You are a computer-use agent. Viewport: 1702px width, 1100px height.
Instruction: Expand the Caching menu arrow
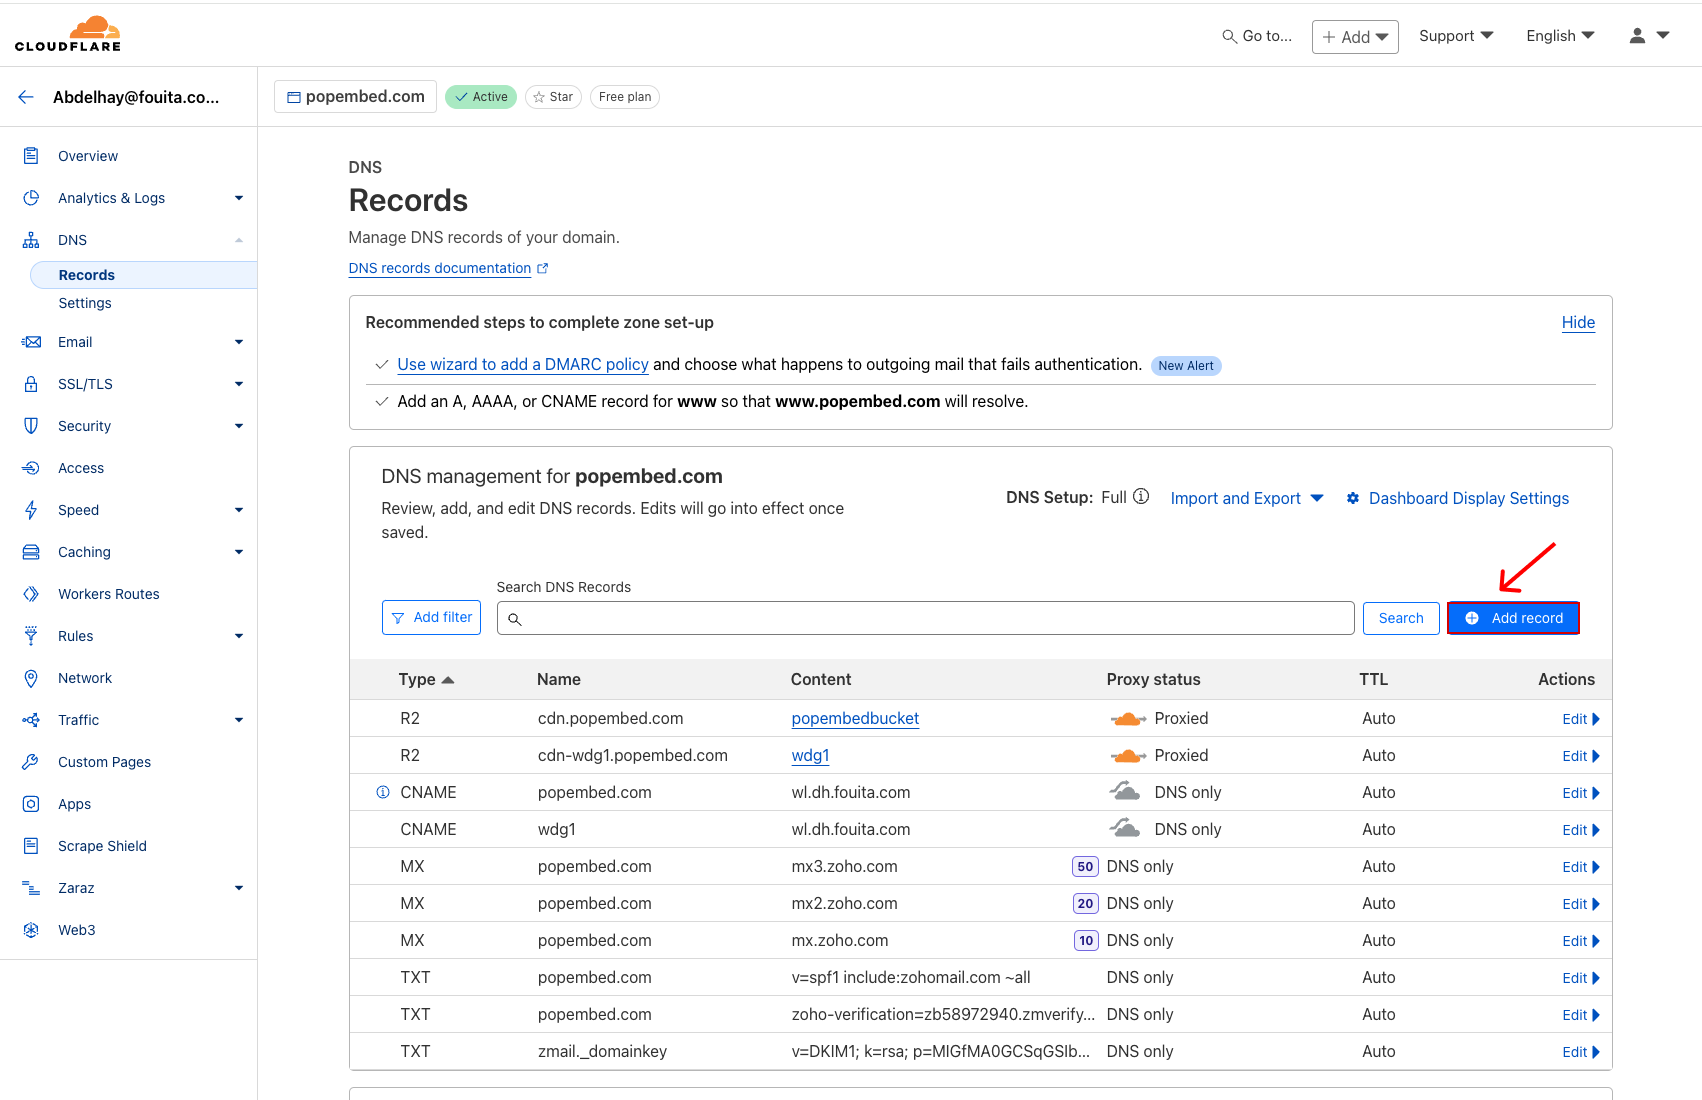239,552
